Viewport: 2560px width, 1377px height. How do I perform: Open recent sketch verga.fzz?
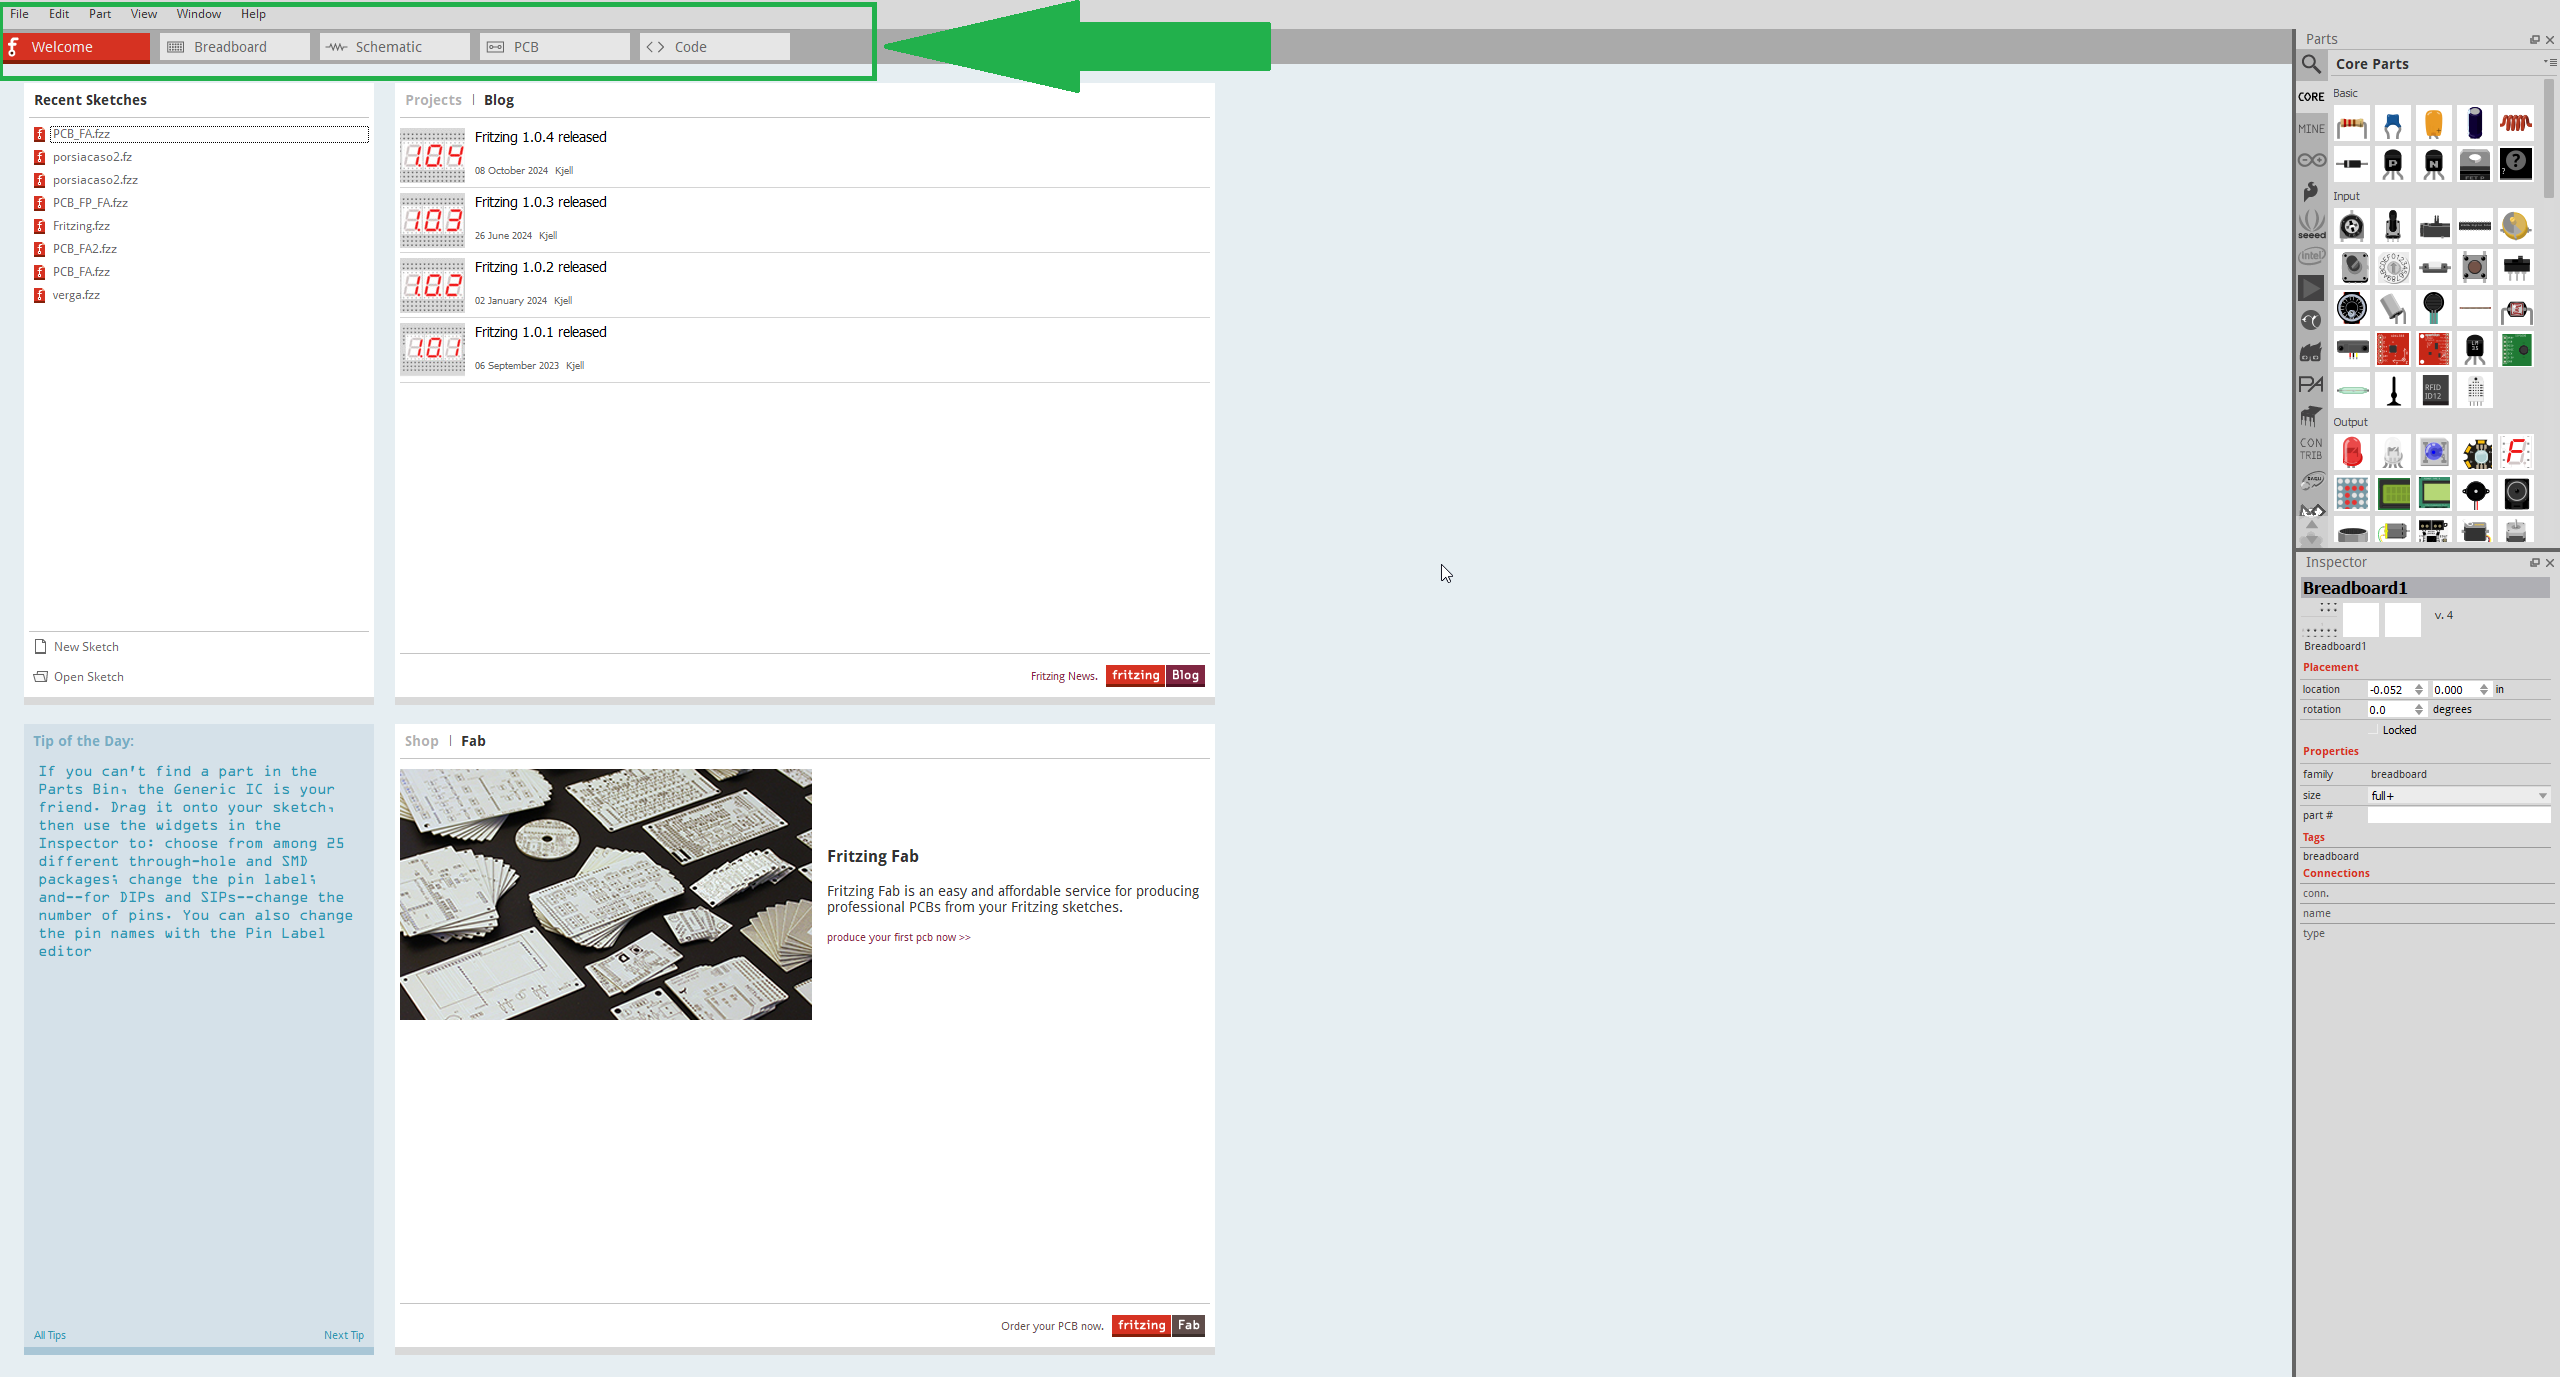coord(76,295)
